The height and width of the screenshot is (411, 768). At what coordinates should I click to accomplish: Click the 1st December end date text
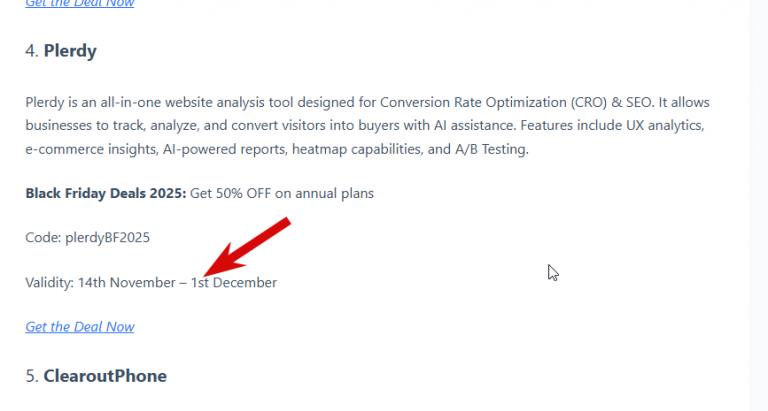(234, 282)
